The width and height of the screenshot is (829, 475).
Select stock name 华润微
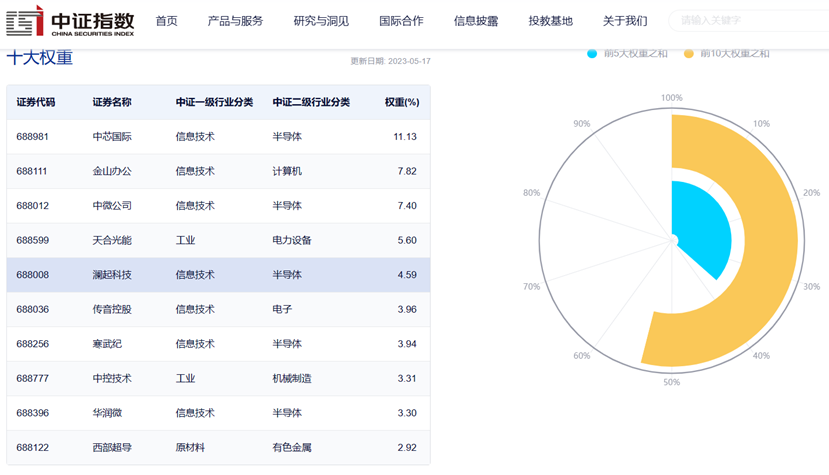coord(107,413)
